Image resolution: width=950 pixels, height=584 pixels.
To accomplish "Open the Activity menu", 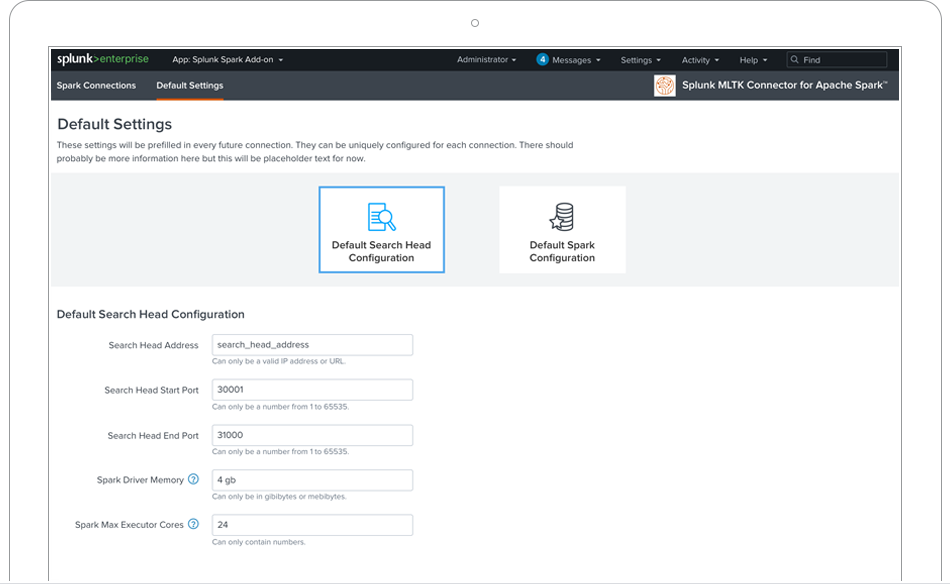I will coord(700,60).
